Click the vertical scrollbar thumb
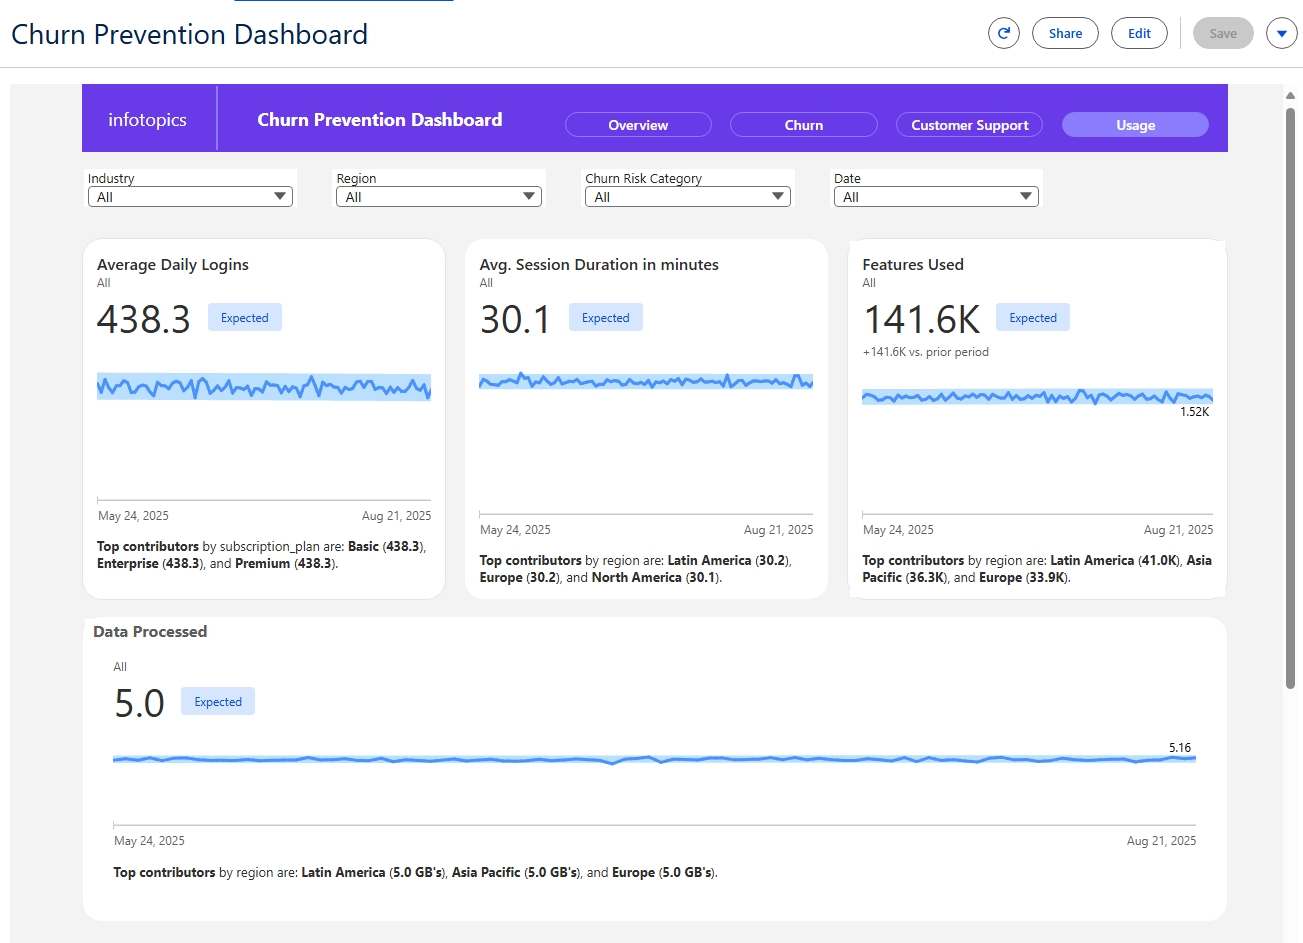Screen dimensions: 1303x943 click(1290, 397)
